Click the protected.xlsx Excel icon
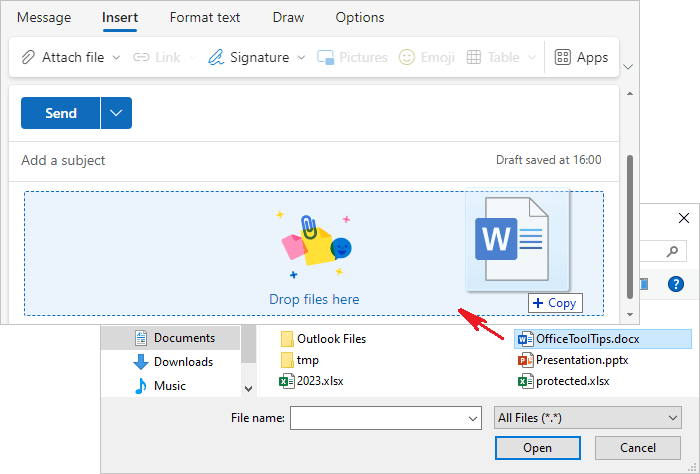This screenshot has width=700, height=474. pos(525,381)
